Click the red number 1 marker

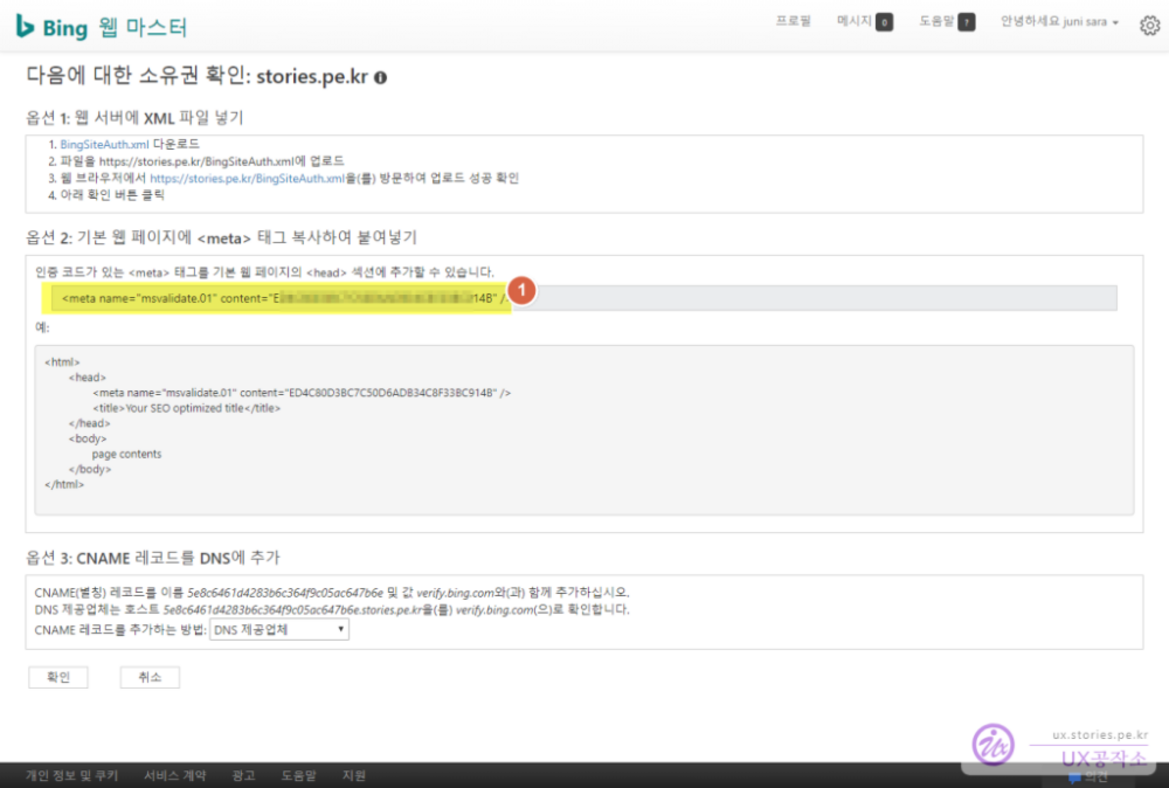point(522,290)
